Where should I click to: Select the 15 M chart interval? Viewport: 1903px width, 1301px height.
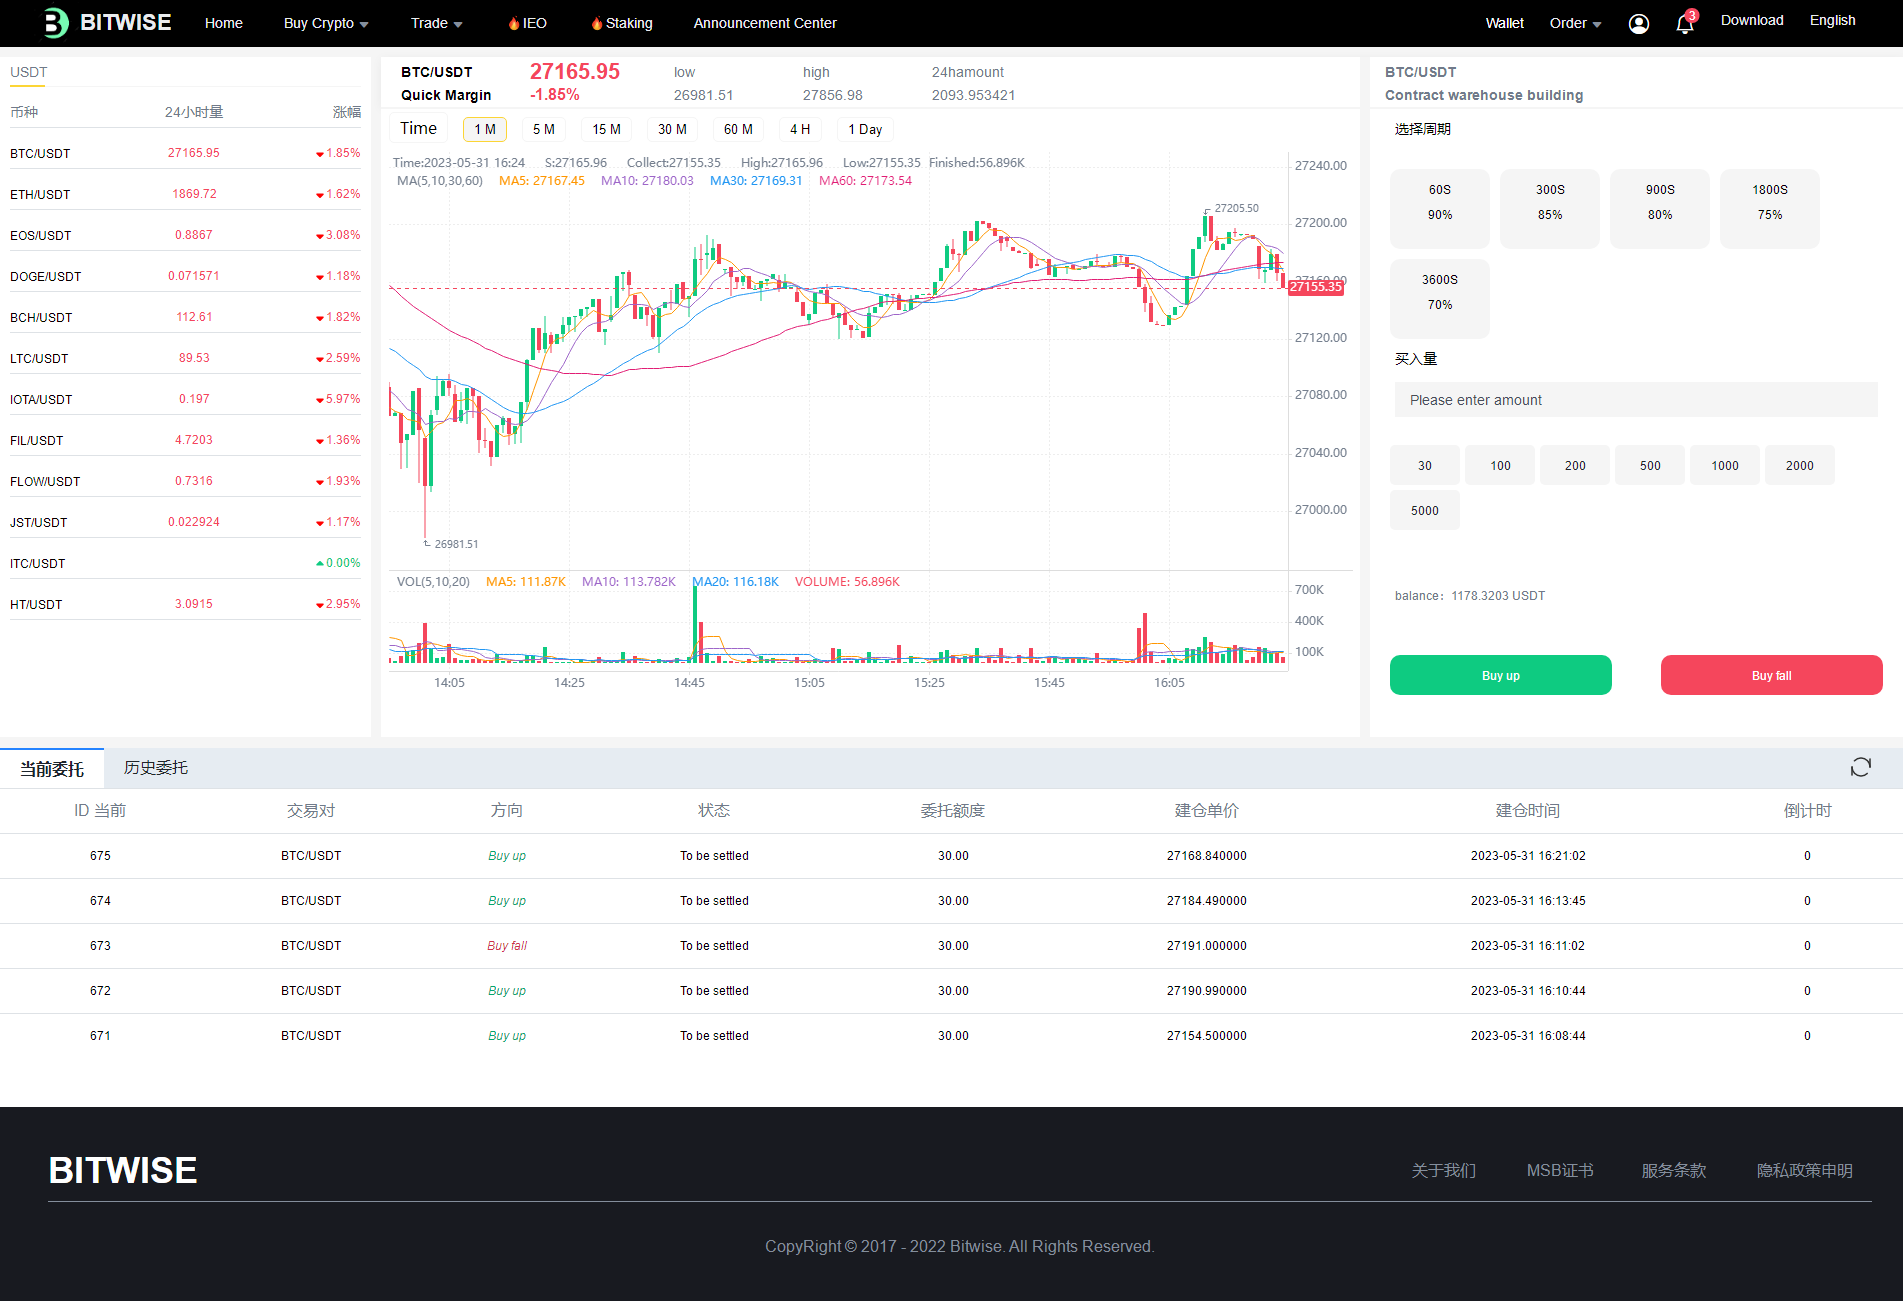[x=607, y=129]
